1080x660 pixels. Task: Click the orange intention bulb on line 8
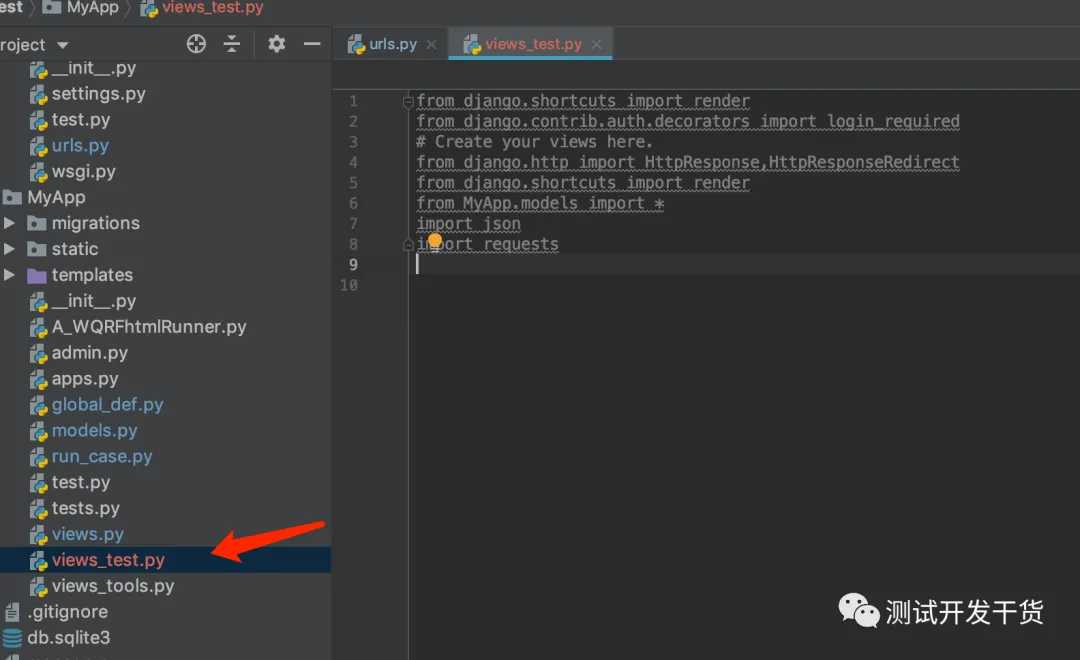click(435, 240)
